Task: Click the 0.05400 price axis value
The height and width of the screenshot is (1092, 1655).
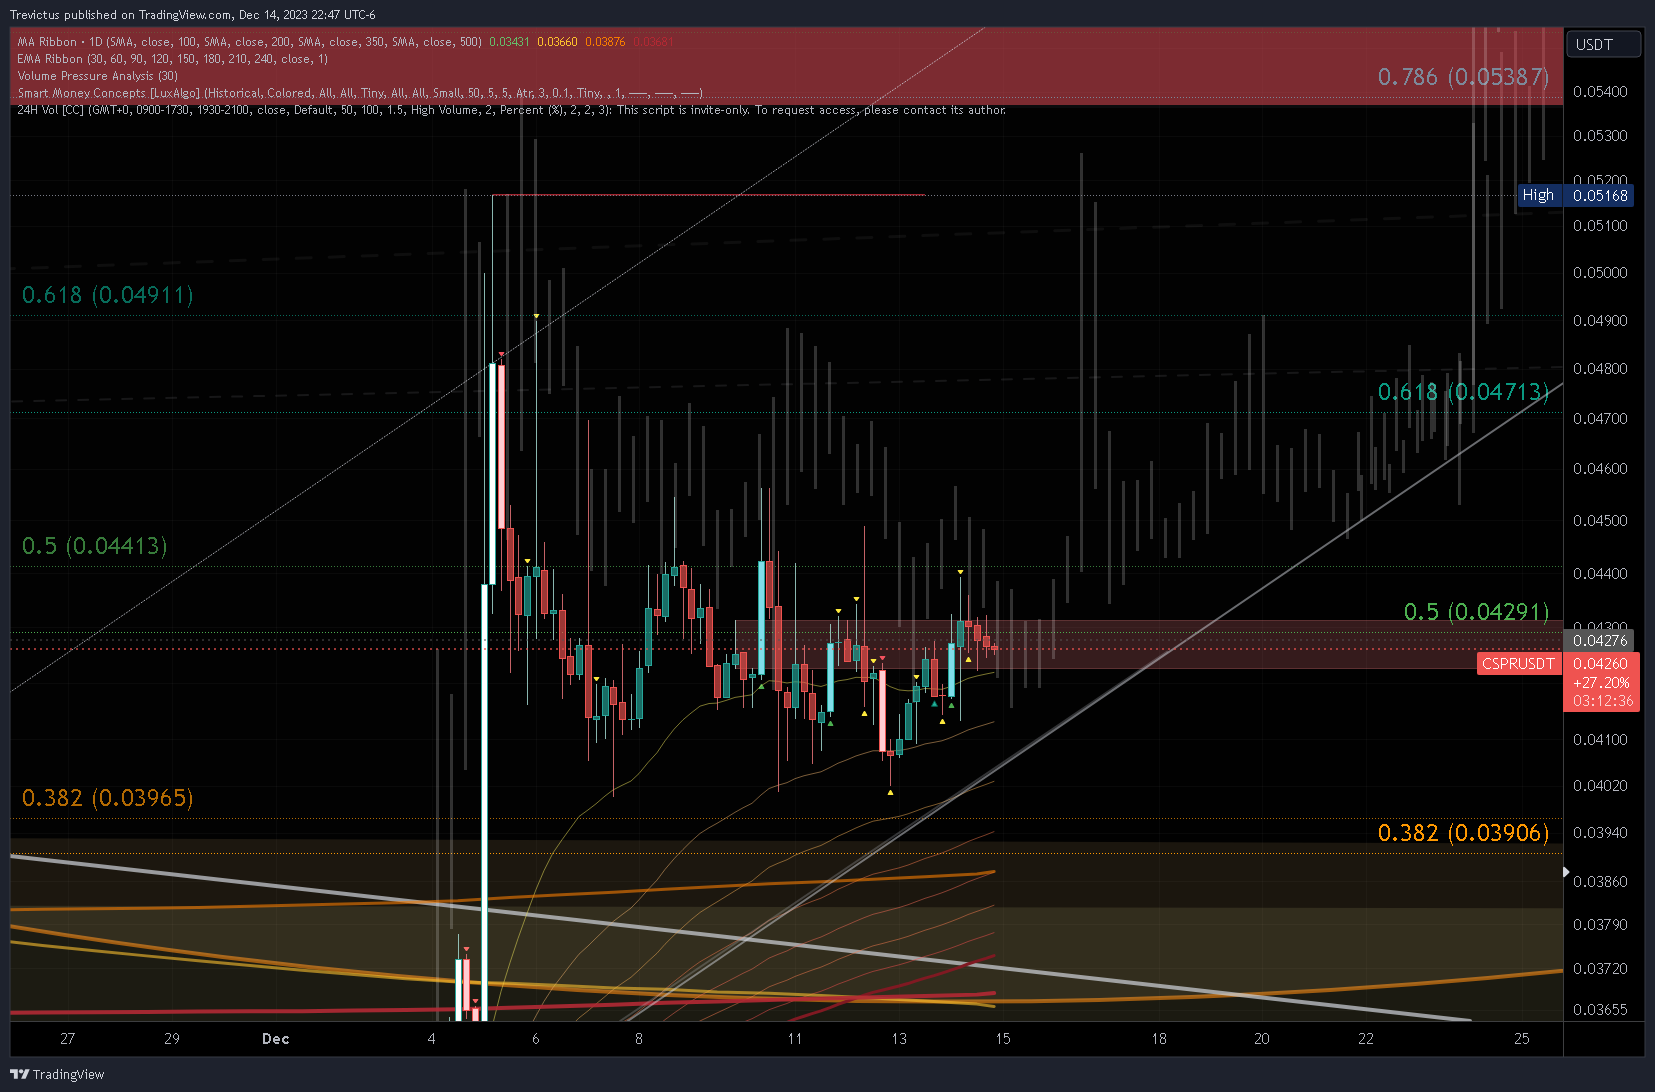Action: click(x=1600, y=92)
